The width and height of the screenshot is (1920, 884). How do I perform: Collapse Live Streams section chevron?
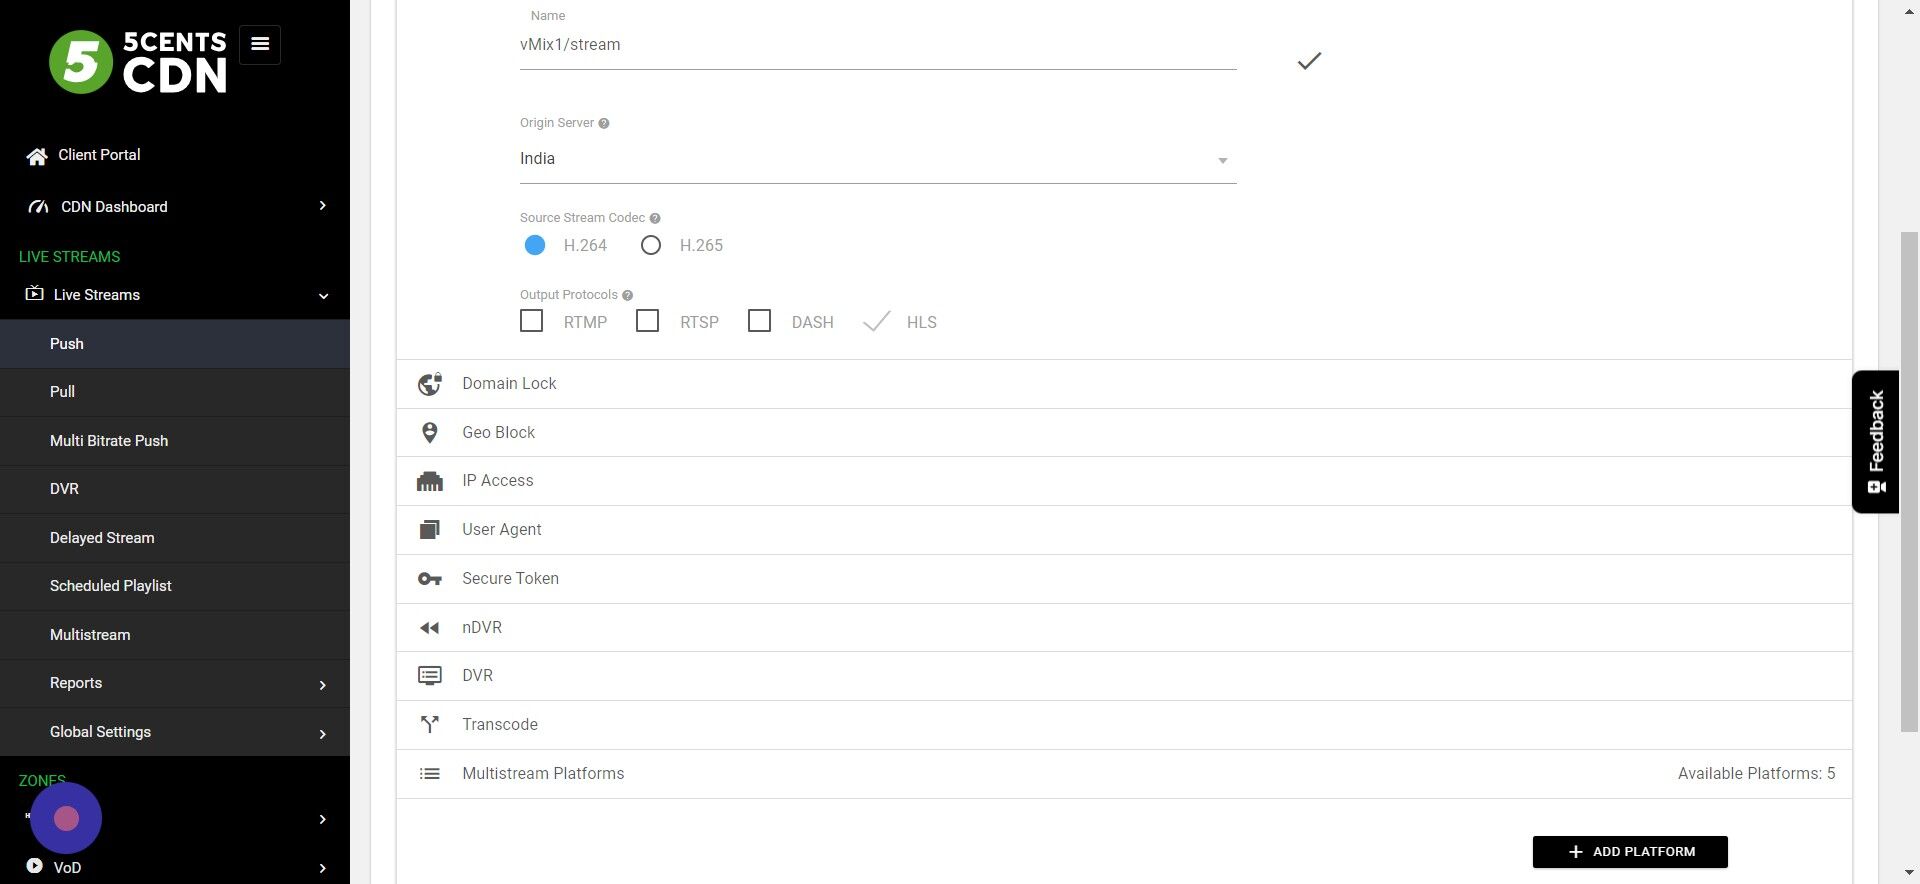coord(323,296)
